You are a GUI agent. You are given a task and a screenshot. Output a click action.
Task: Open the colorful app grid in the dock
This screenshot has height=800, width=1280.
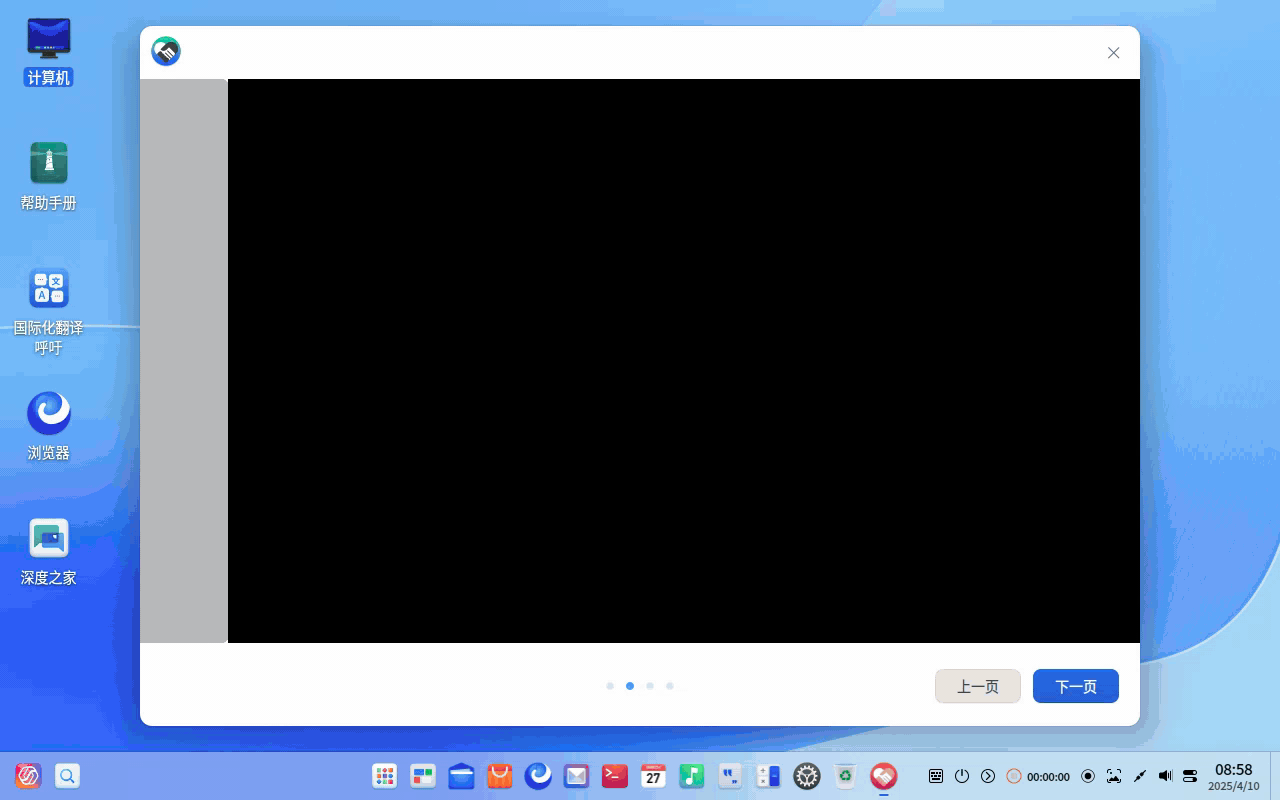385,776
